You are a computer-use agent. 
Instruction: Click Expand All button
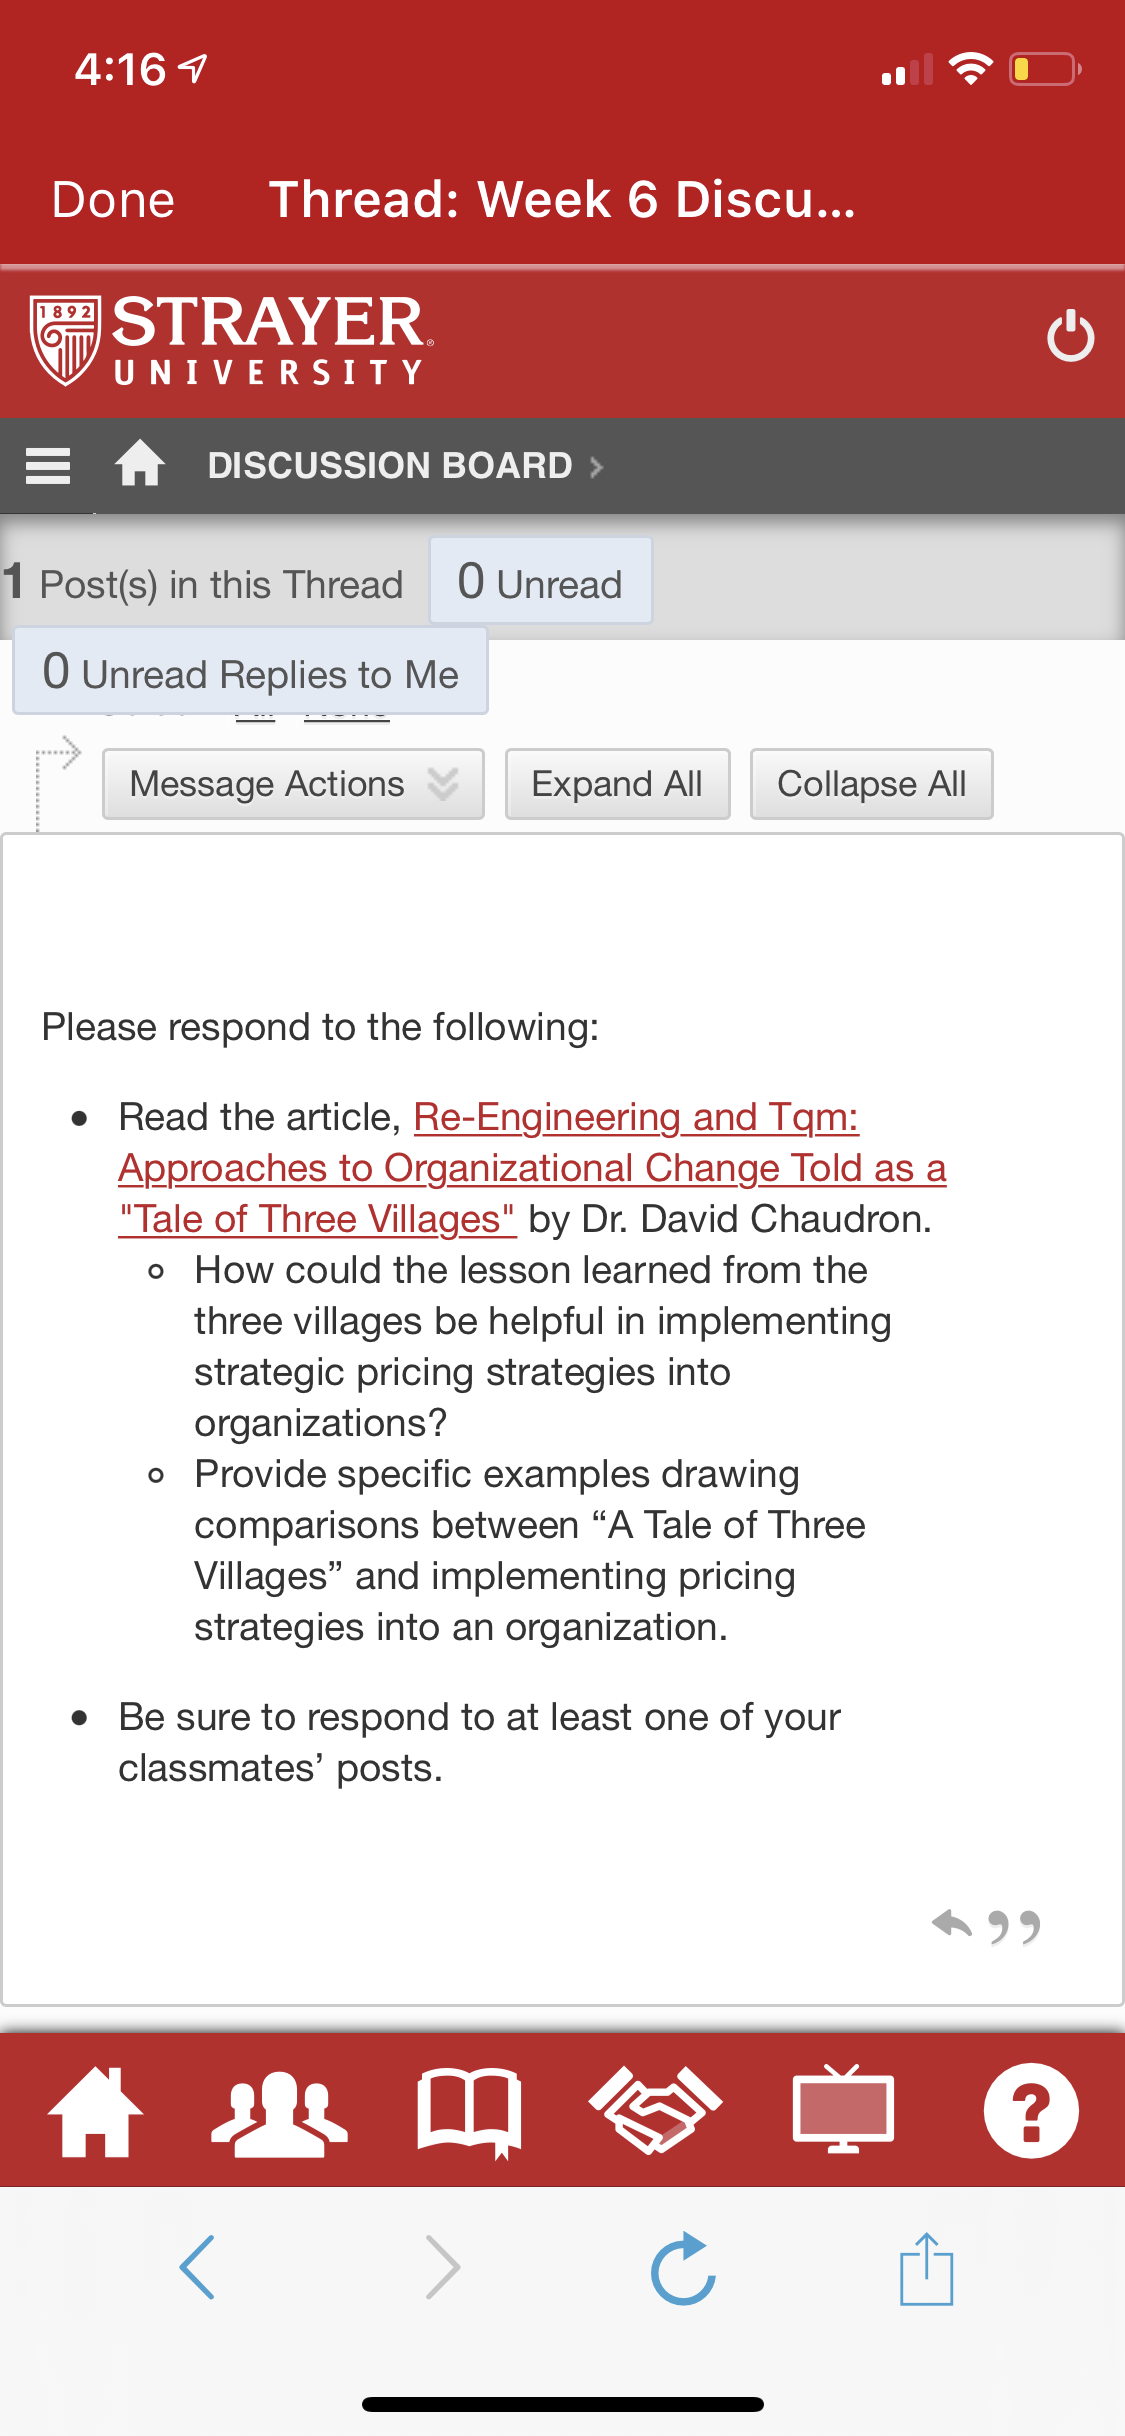617,784
